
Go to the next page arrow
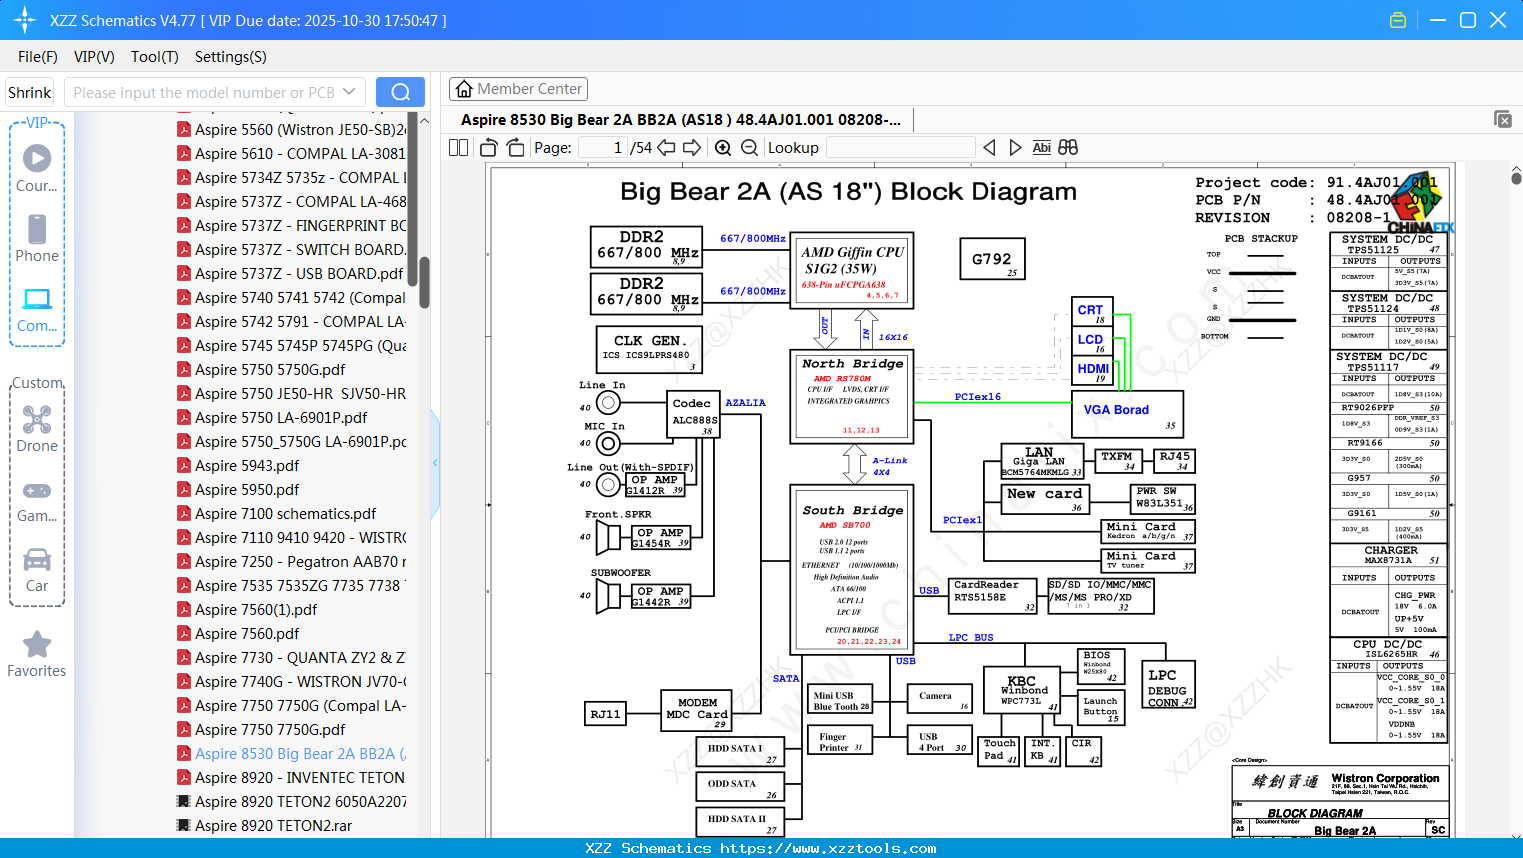point(692,148)
